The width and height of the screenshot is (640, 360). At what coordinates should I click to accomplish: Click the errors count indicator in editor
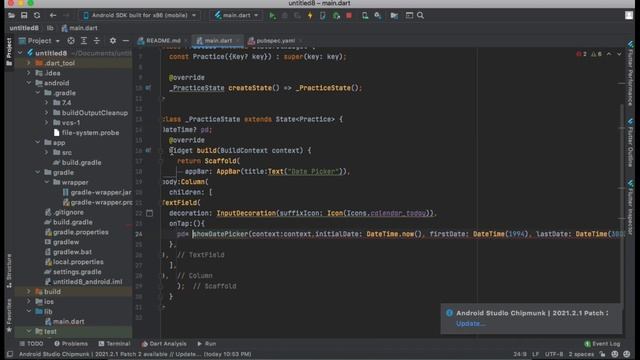point(582,54)
